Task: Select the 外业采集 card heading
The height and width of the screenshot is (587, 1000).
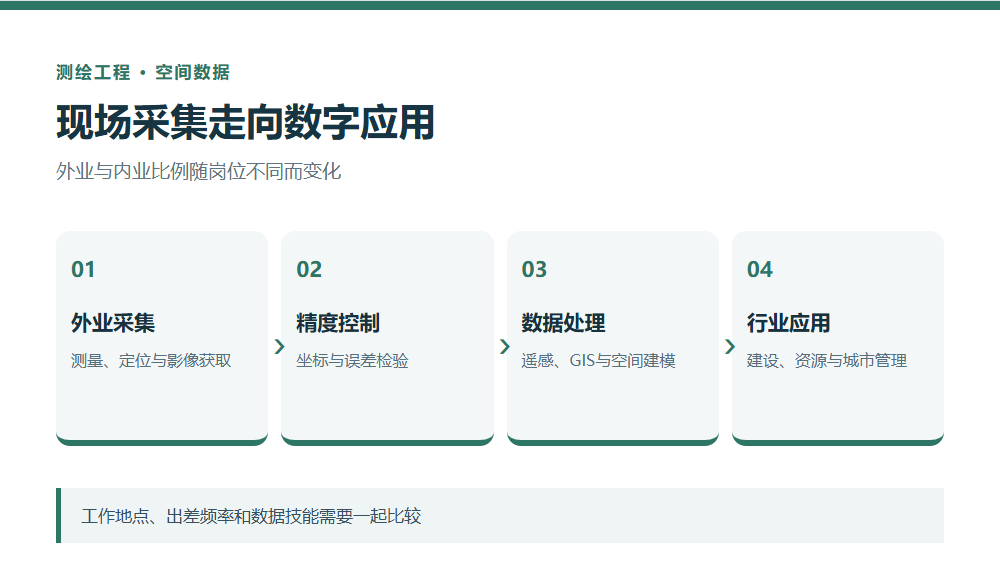Action: (113, 323)
